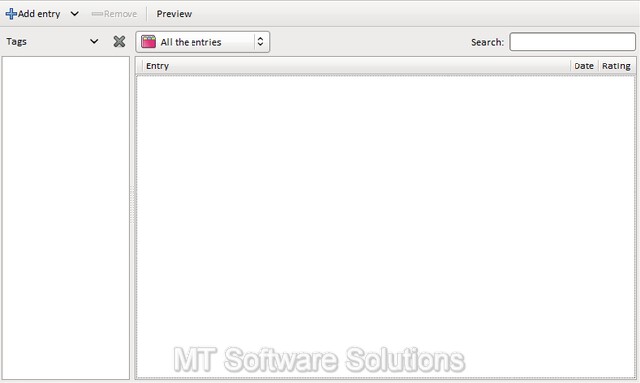
Task: Sort by the Date column header
Action: click(x=584, y=66)
